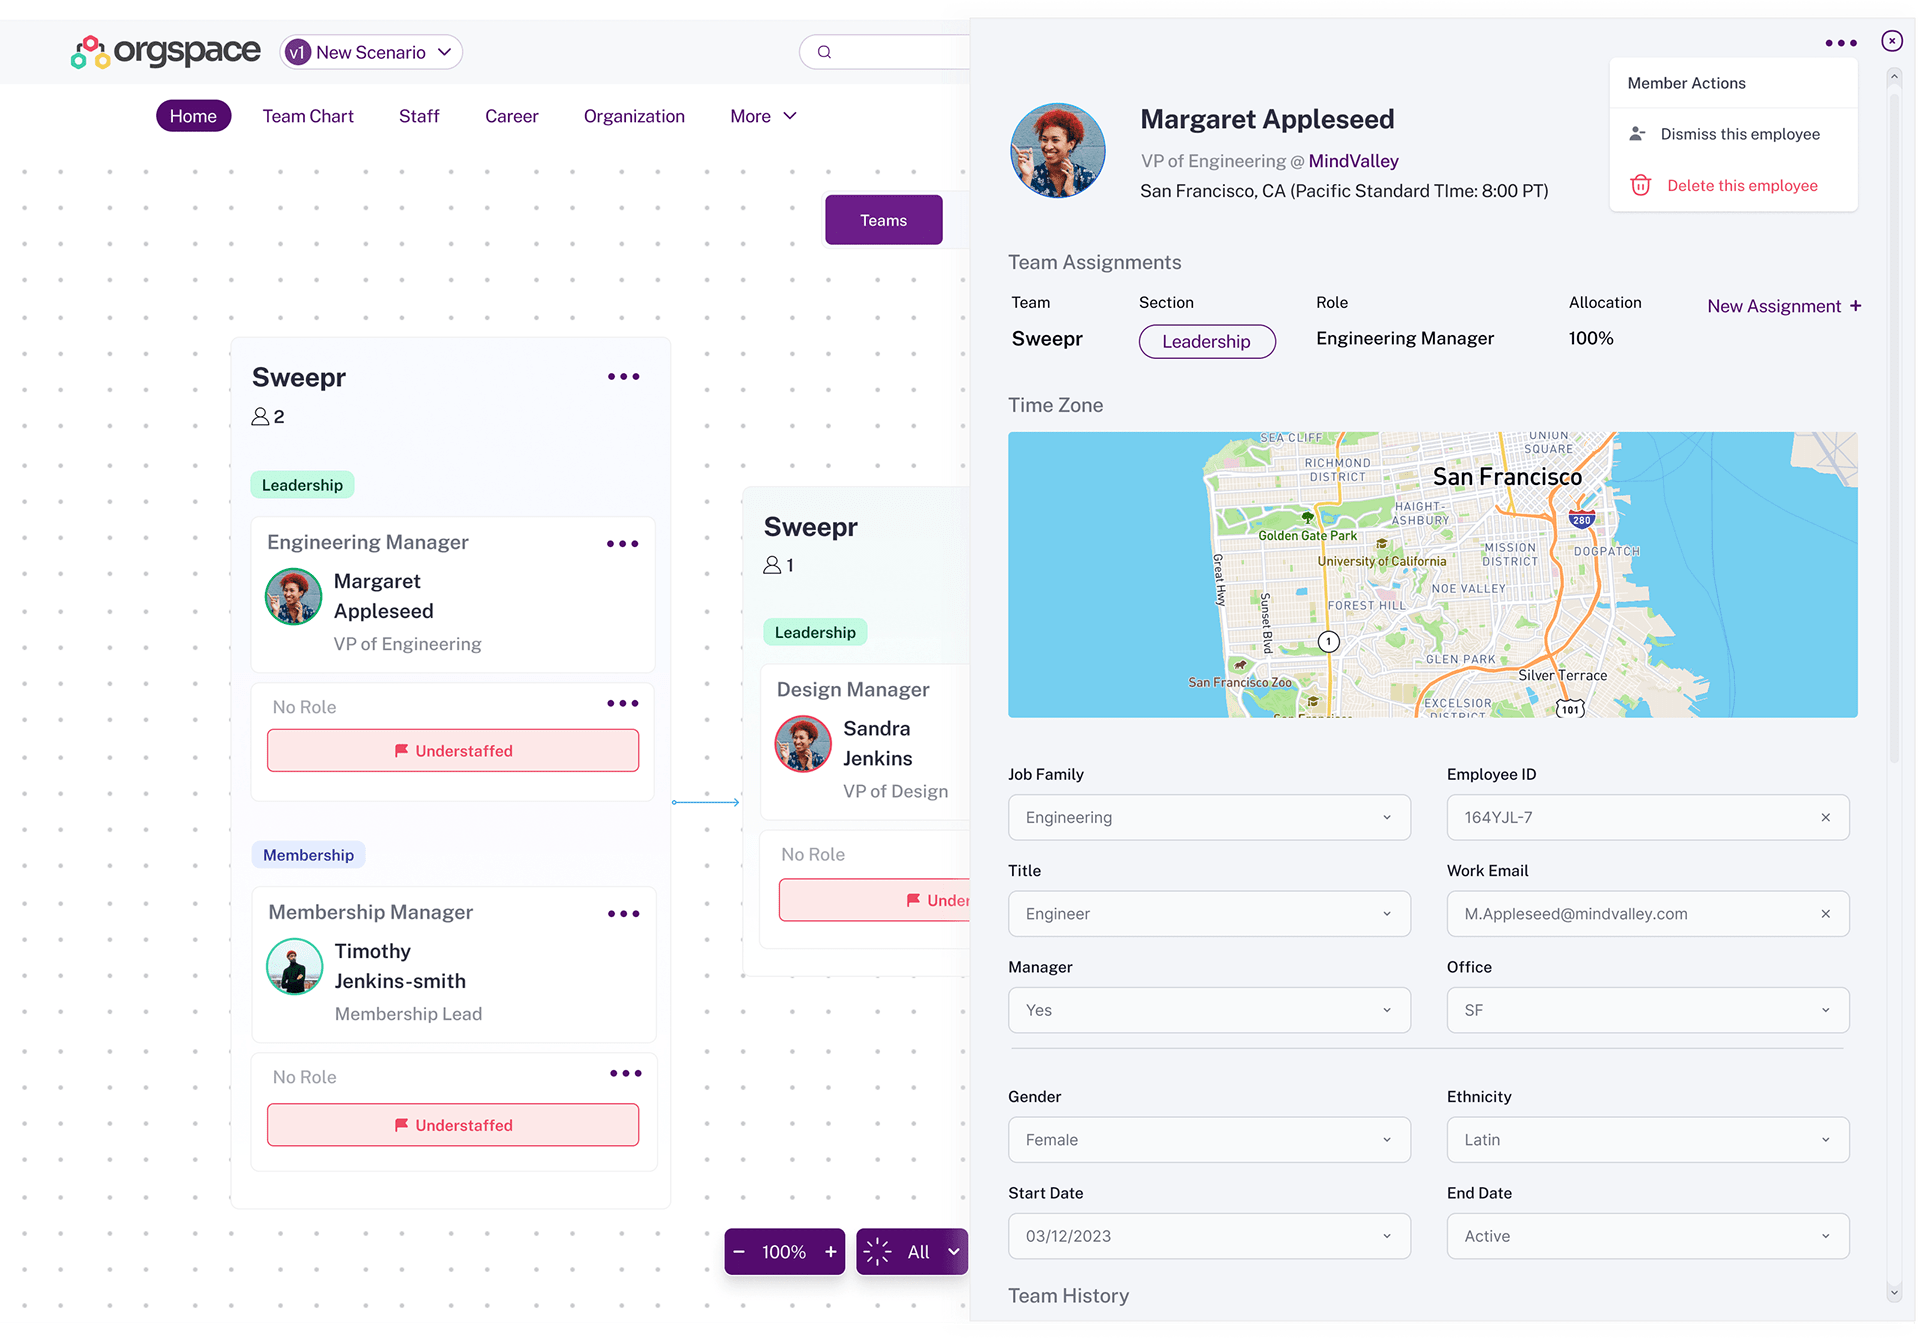Click the 100% allocation value
This screenshot has width=1920, height=1339.
(1591, 339)
